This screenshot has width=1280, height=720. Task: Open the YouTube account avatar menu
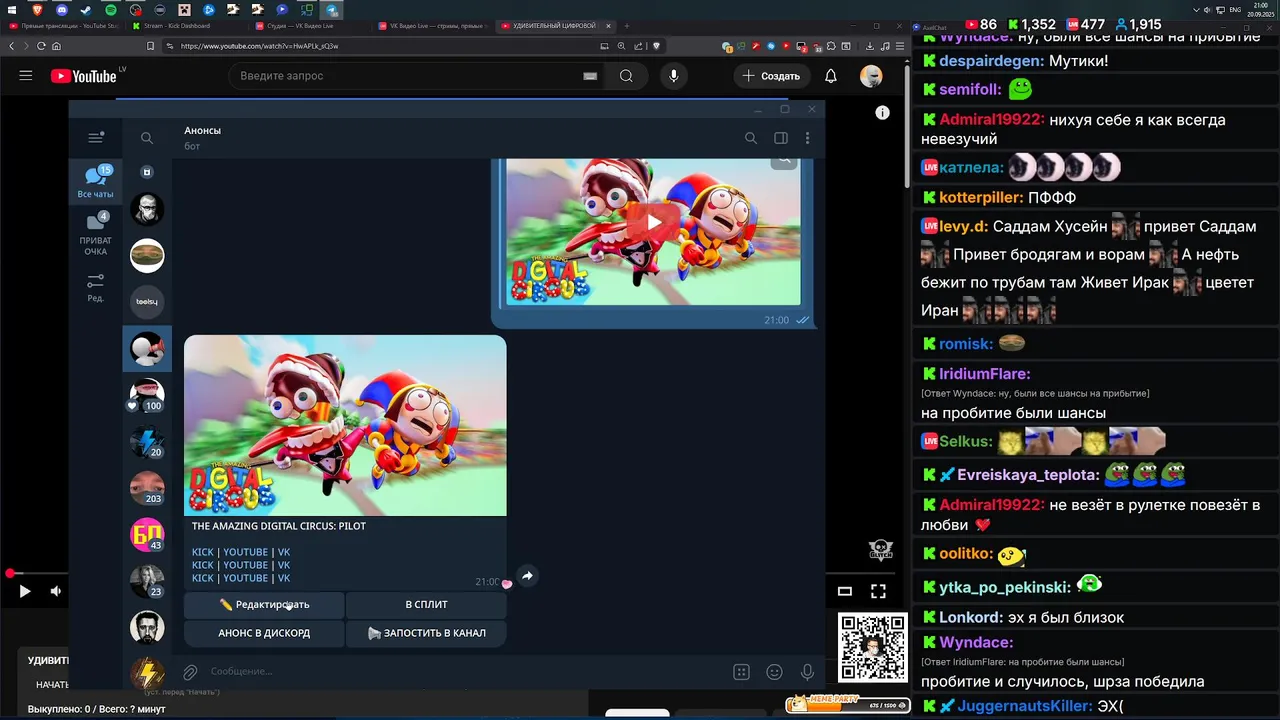tap(871, 76)
